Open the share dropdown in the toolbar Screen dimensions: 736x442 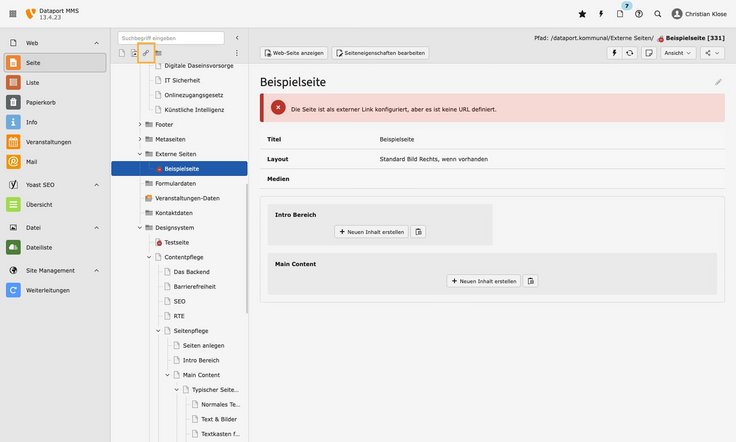click(x=711, y=53)
